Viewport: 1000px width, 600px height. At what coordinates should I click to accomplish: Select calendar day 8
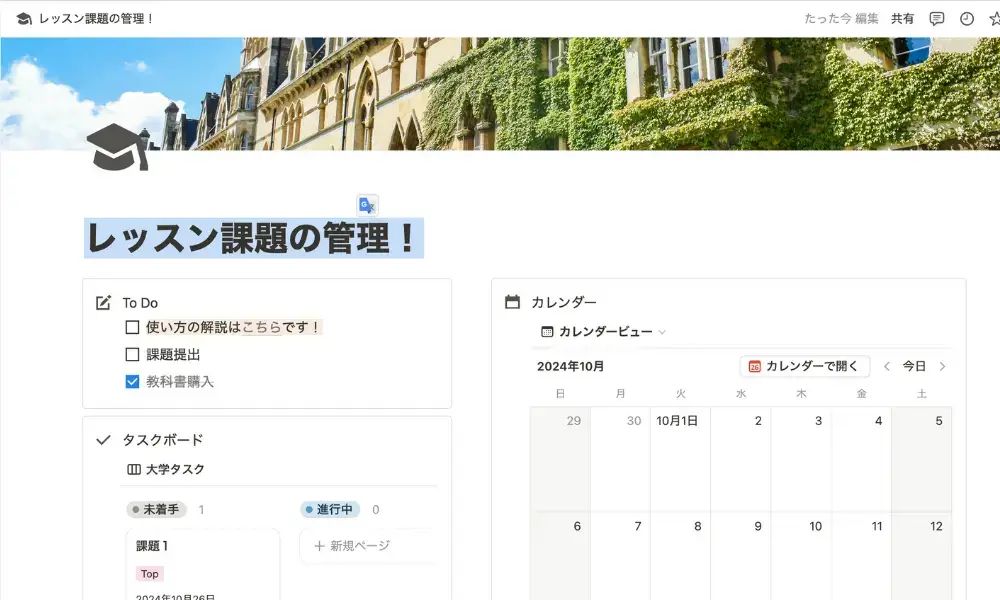click(x=680, y=556)
